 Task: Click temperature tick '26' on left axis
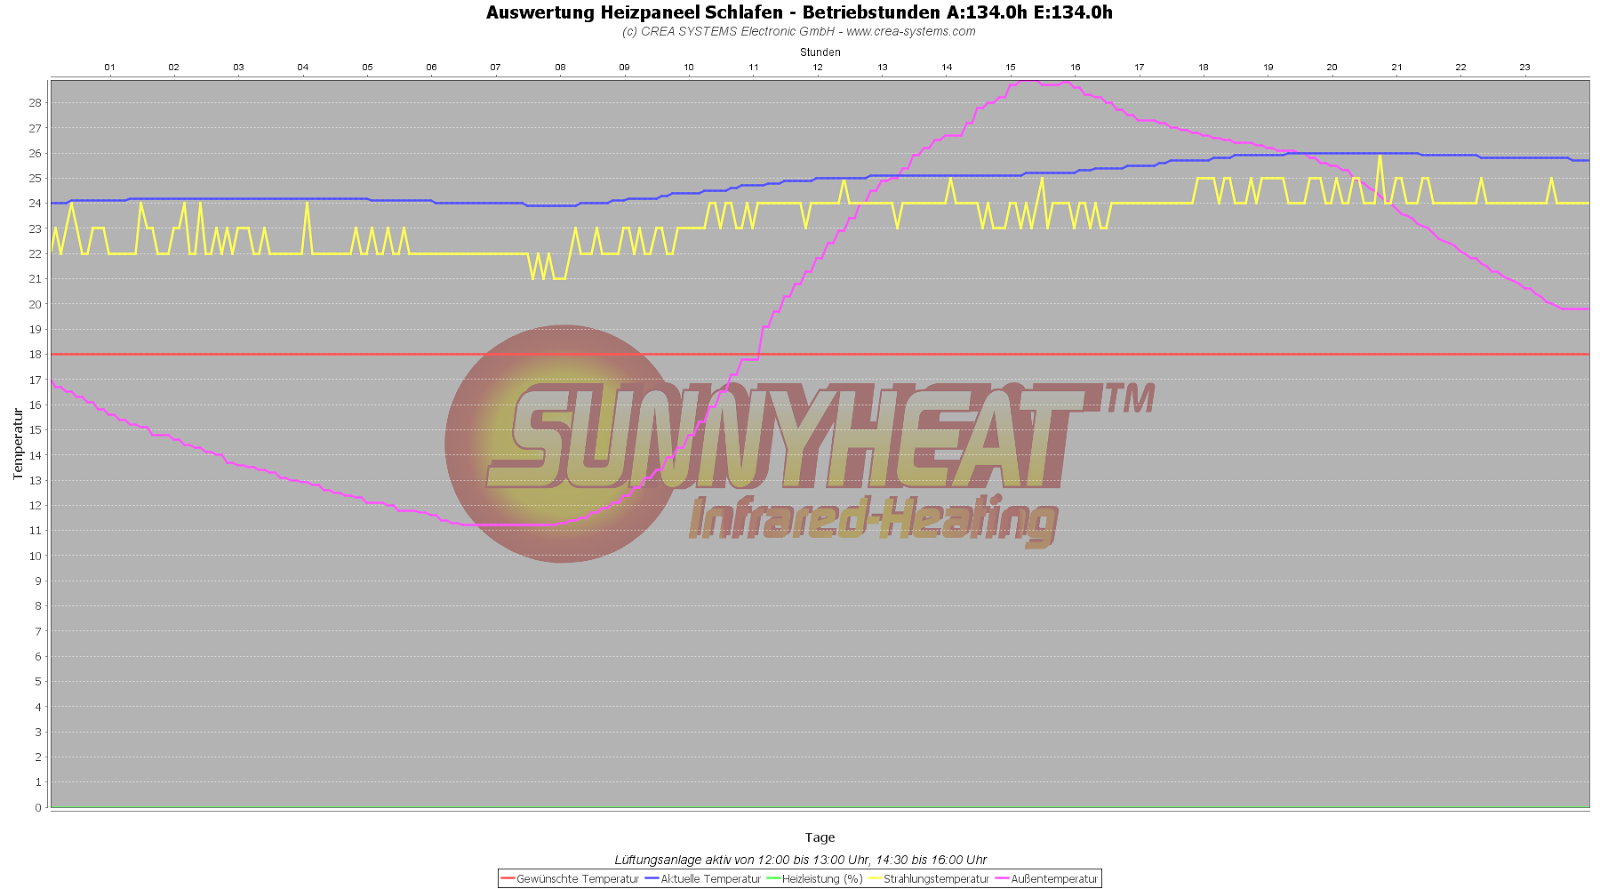[35, 153]
